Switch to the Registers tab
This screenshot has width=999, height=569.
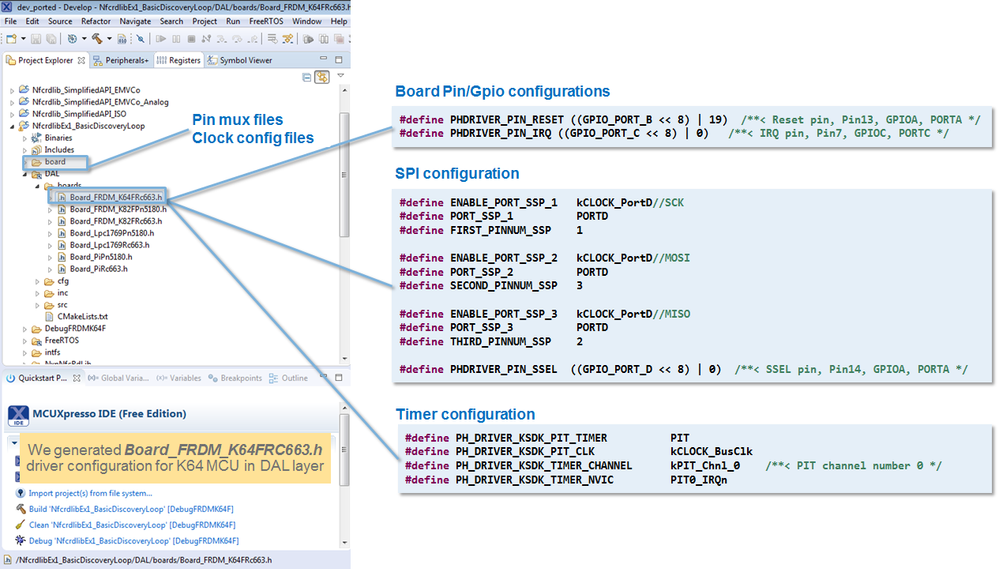(178, 60)
